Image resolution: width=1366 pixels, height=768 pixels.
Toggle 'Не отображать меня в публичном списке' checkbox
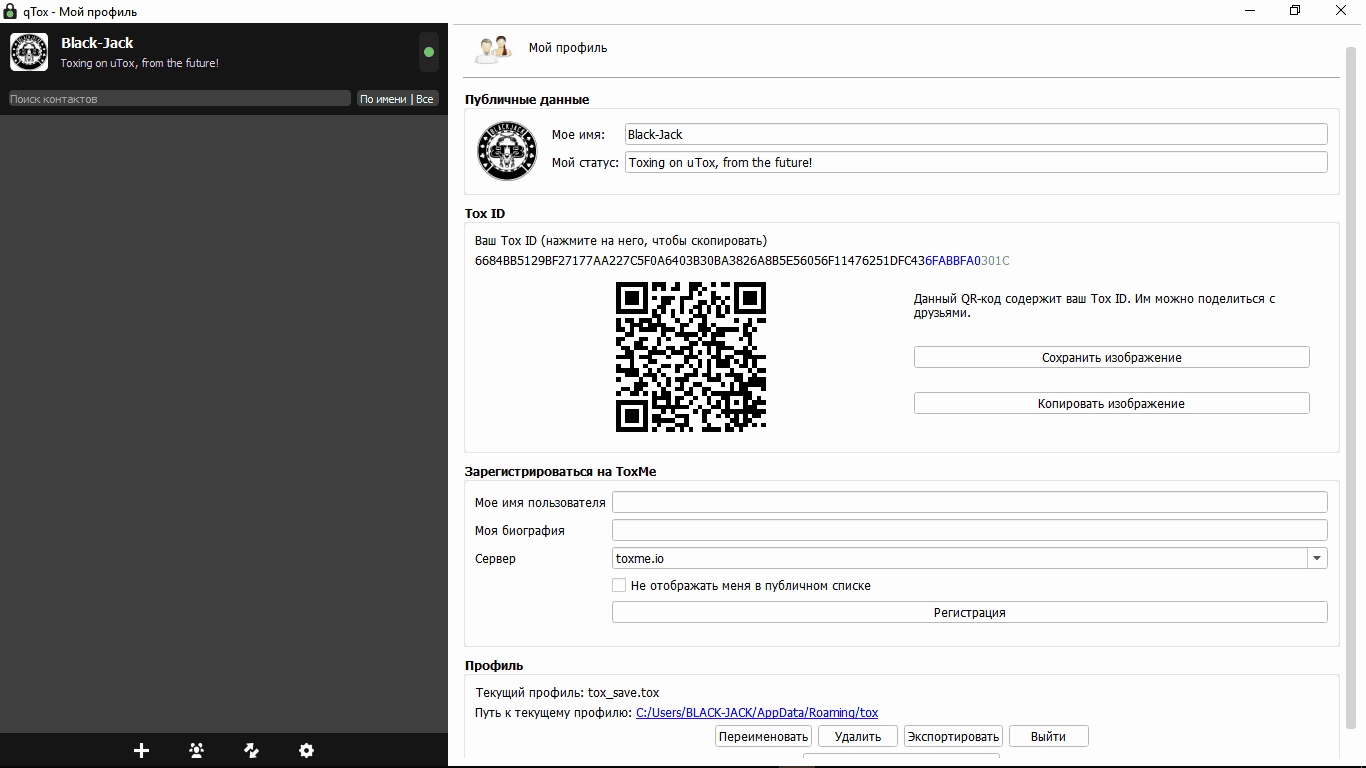[619, 585]
